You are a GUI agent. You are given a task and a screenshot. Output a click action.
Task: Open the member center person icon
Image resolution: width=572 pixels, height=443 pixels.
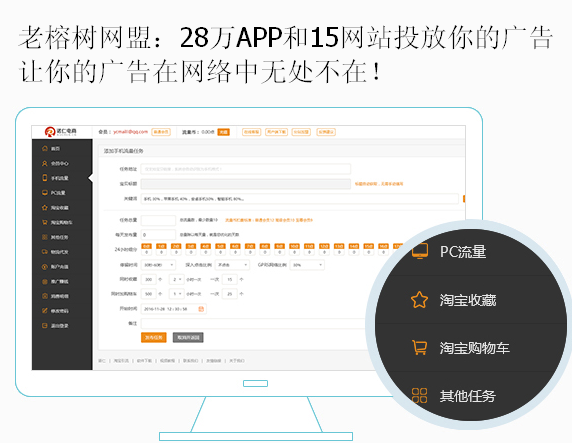coord(45,163)
